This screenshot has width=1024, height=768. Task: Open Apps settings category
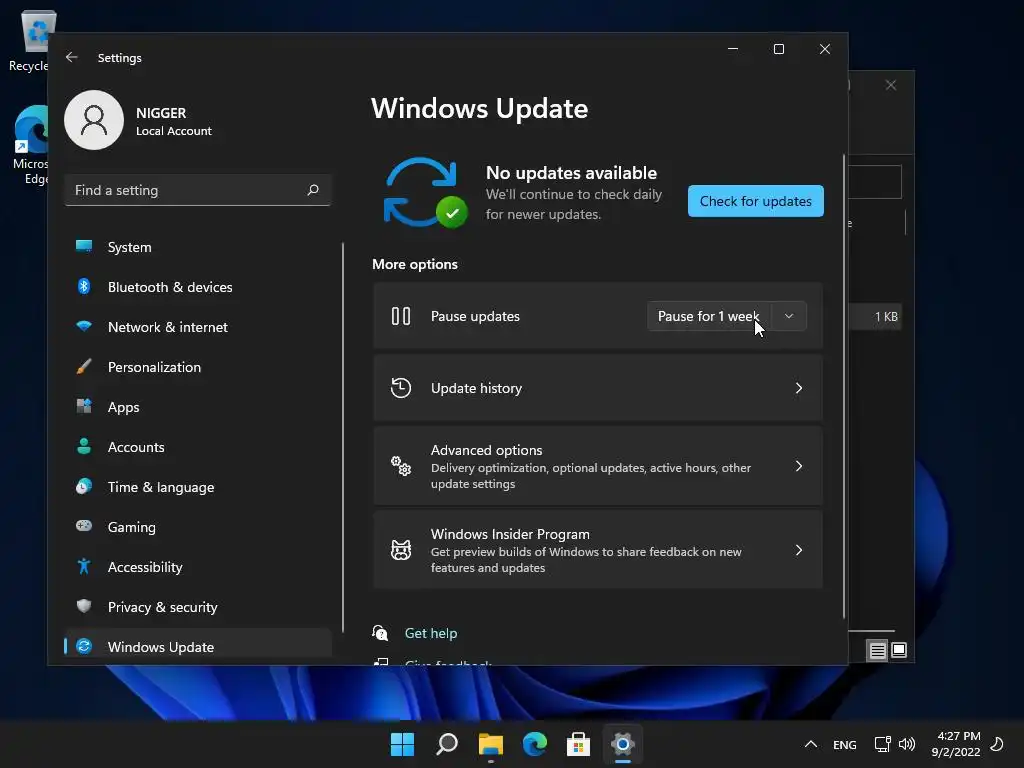(x=199, y=407)
